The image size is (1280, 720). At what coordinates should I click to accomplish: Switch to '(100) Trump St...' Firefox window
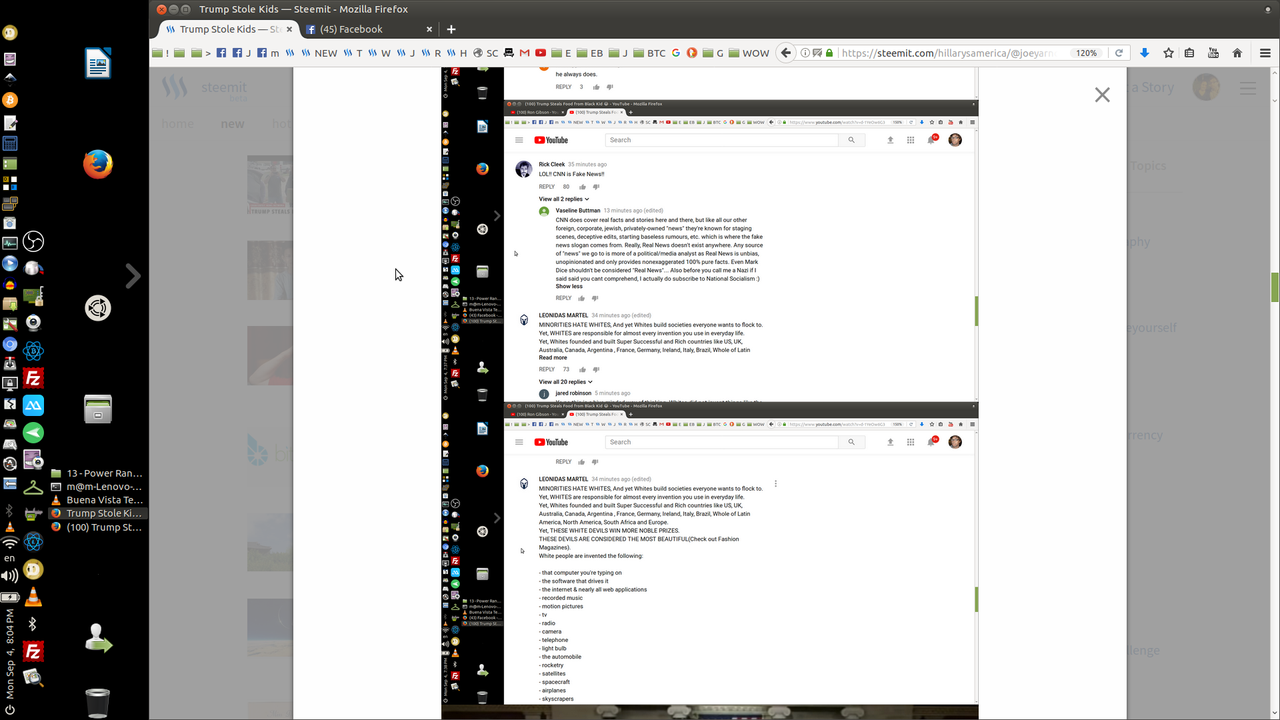click(x=96, y=527)
